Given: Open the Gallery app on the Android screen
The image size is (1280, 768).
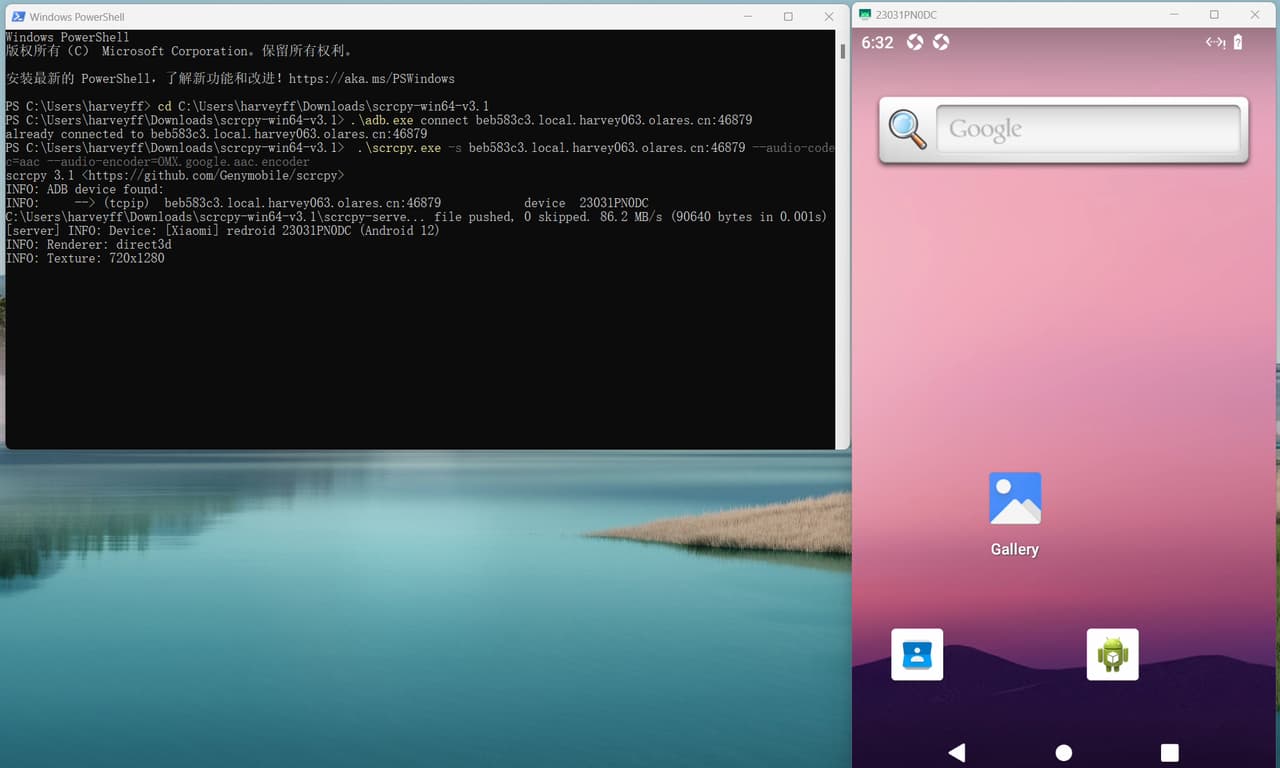Looking at the screenshot, I should click(1015, 498).
